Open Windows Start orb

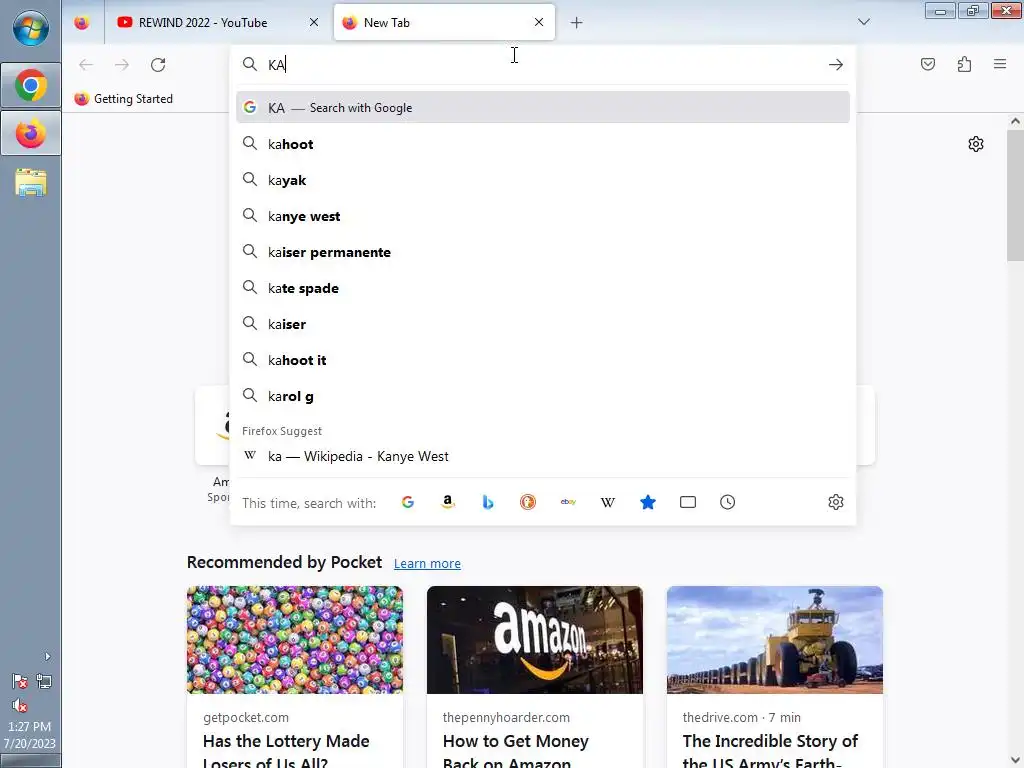pyautogui.click(x=30, y=29)
